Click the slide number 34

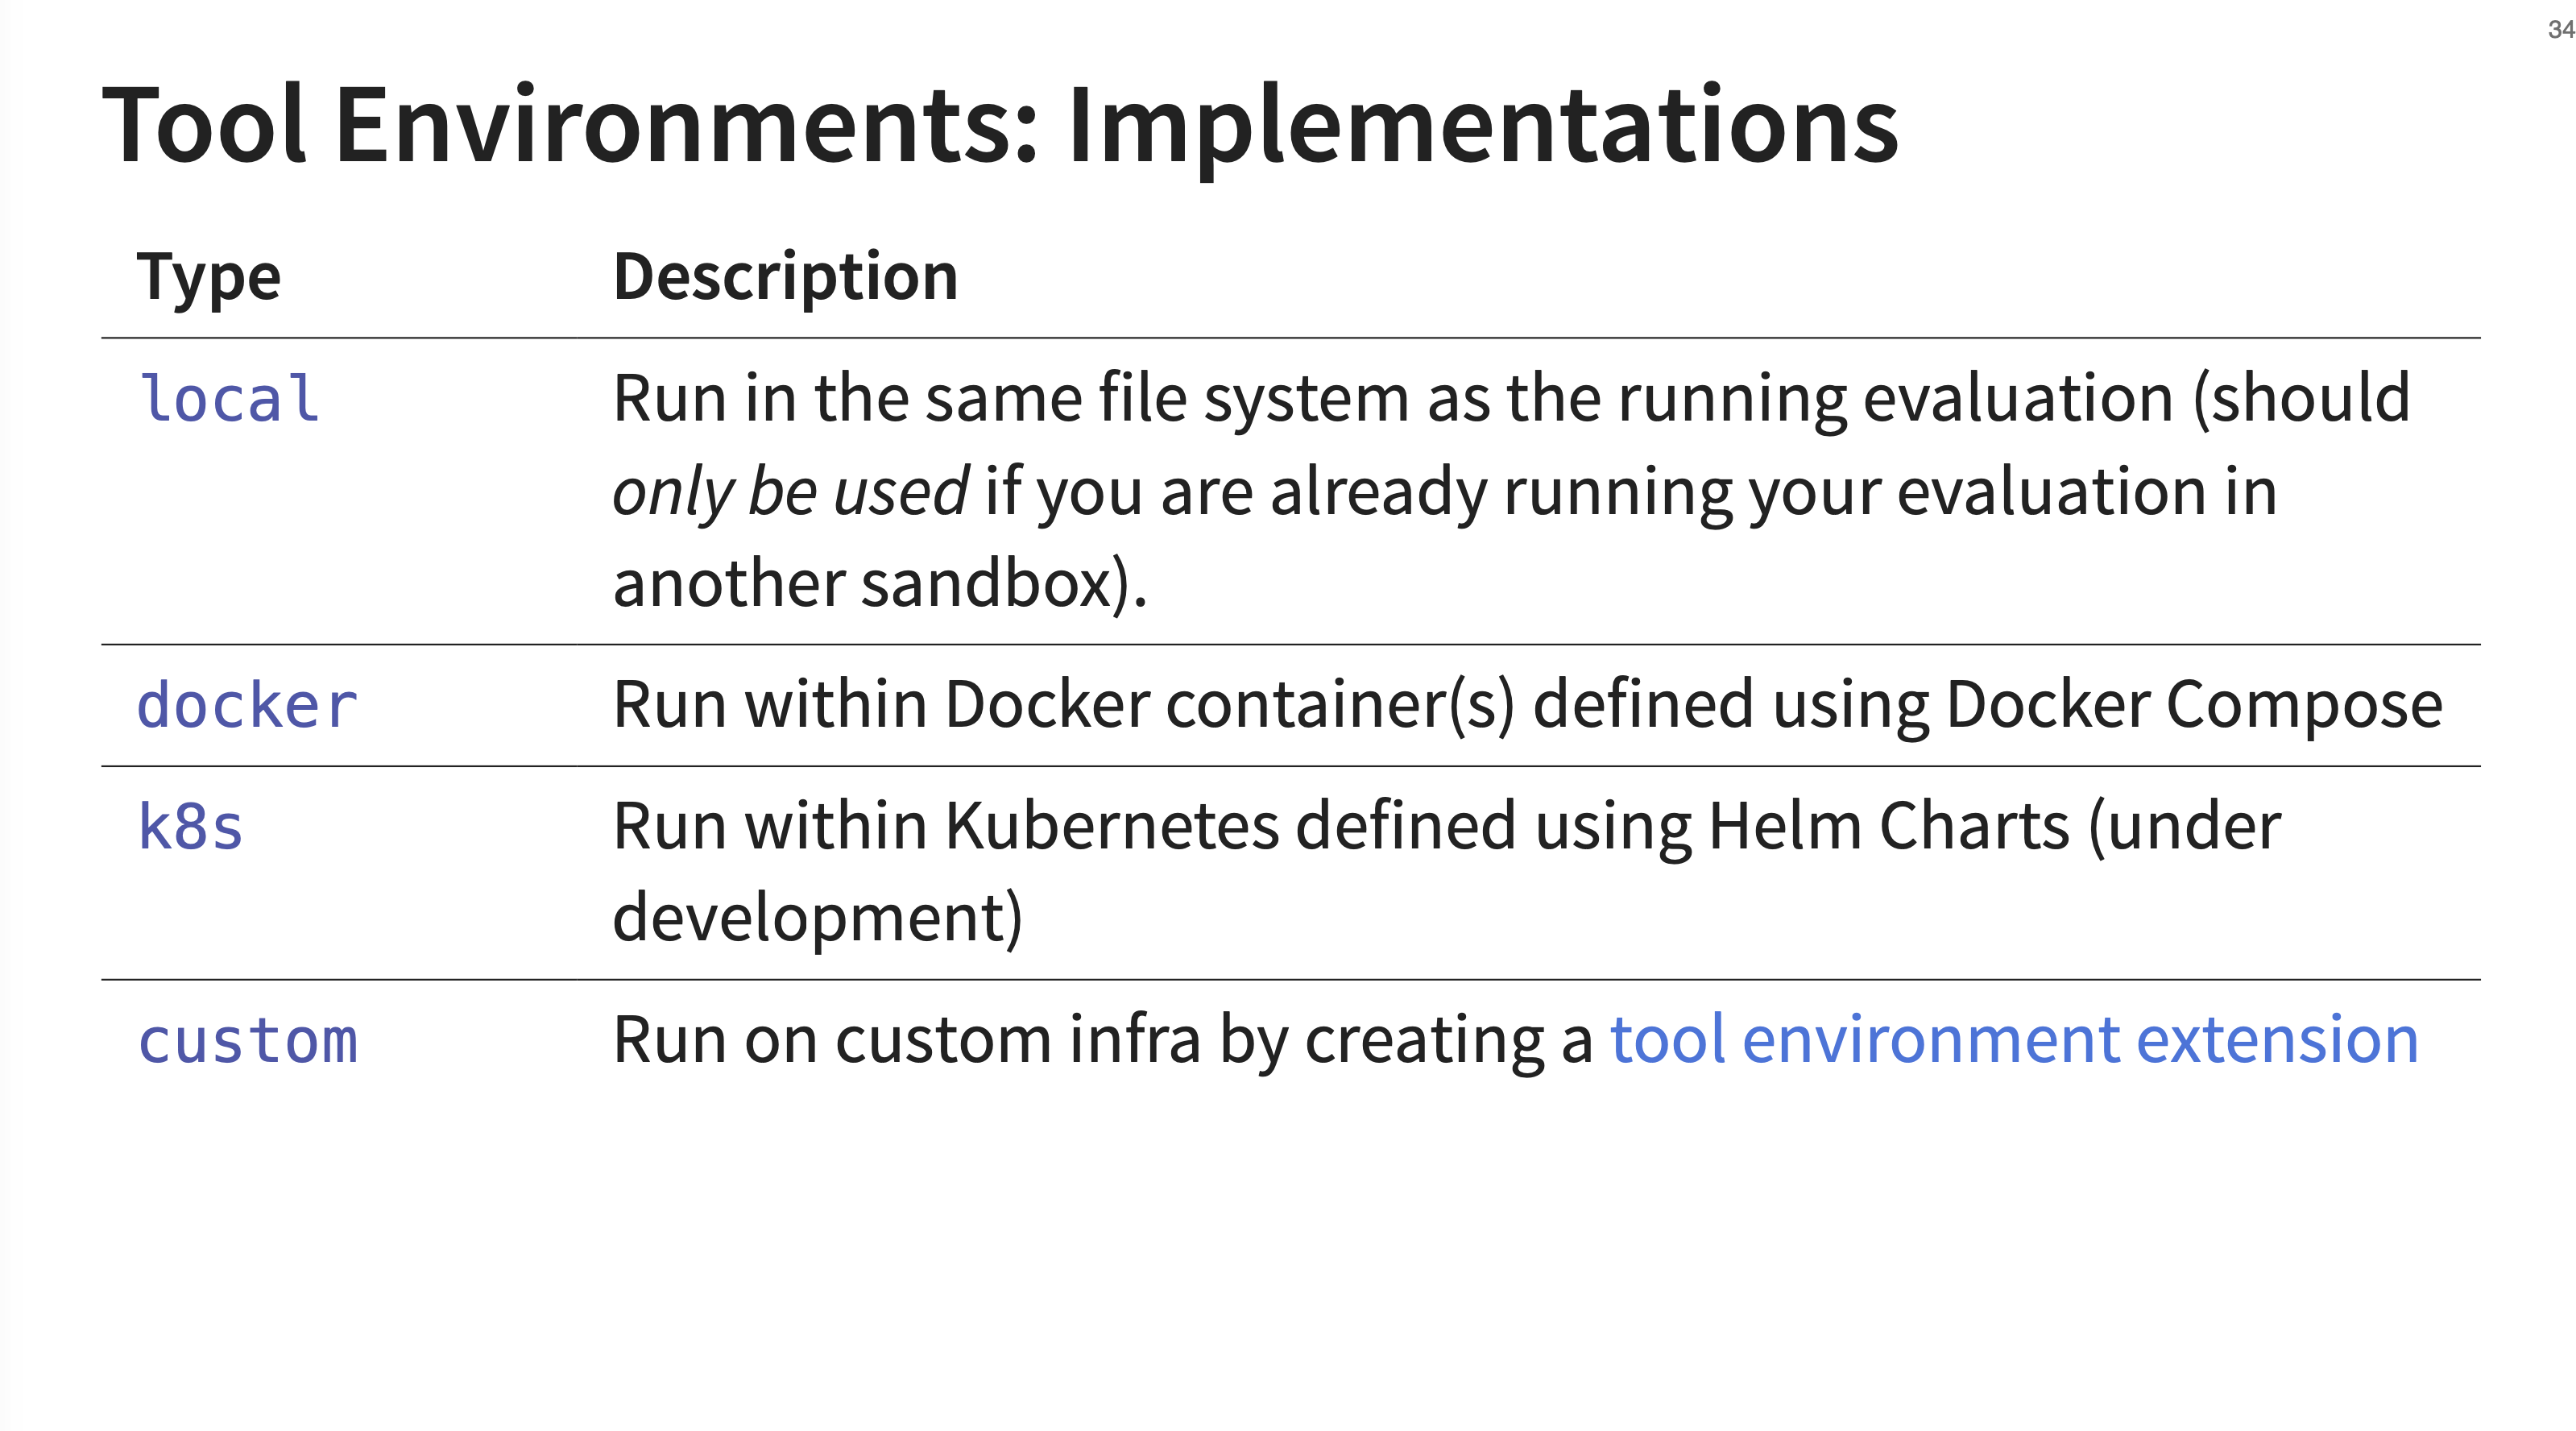tap(2561, 29)
